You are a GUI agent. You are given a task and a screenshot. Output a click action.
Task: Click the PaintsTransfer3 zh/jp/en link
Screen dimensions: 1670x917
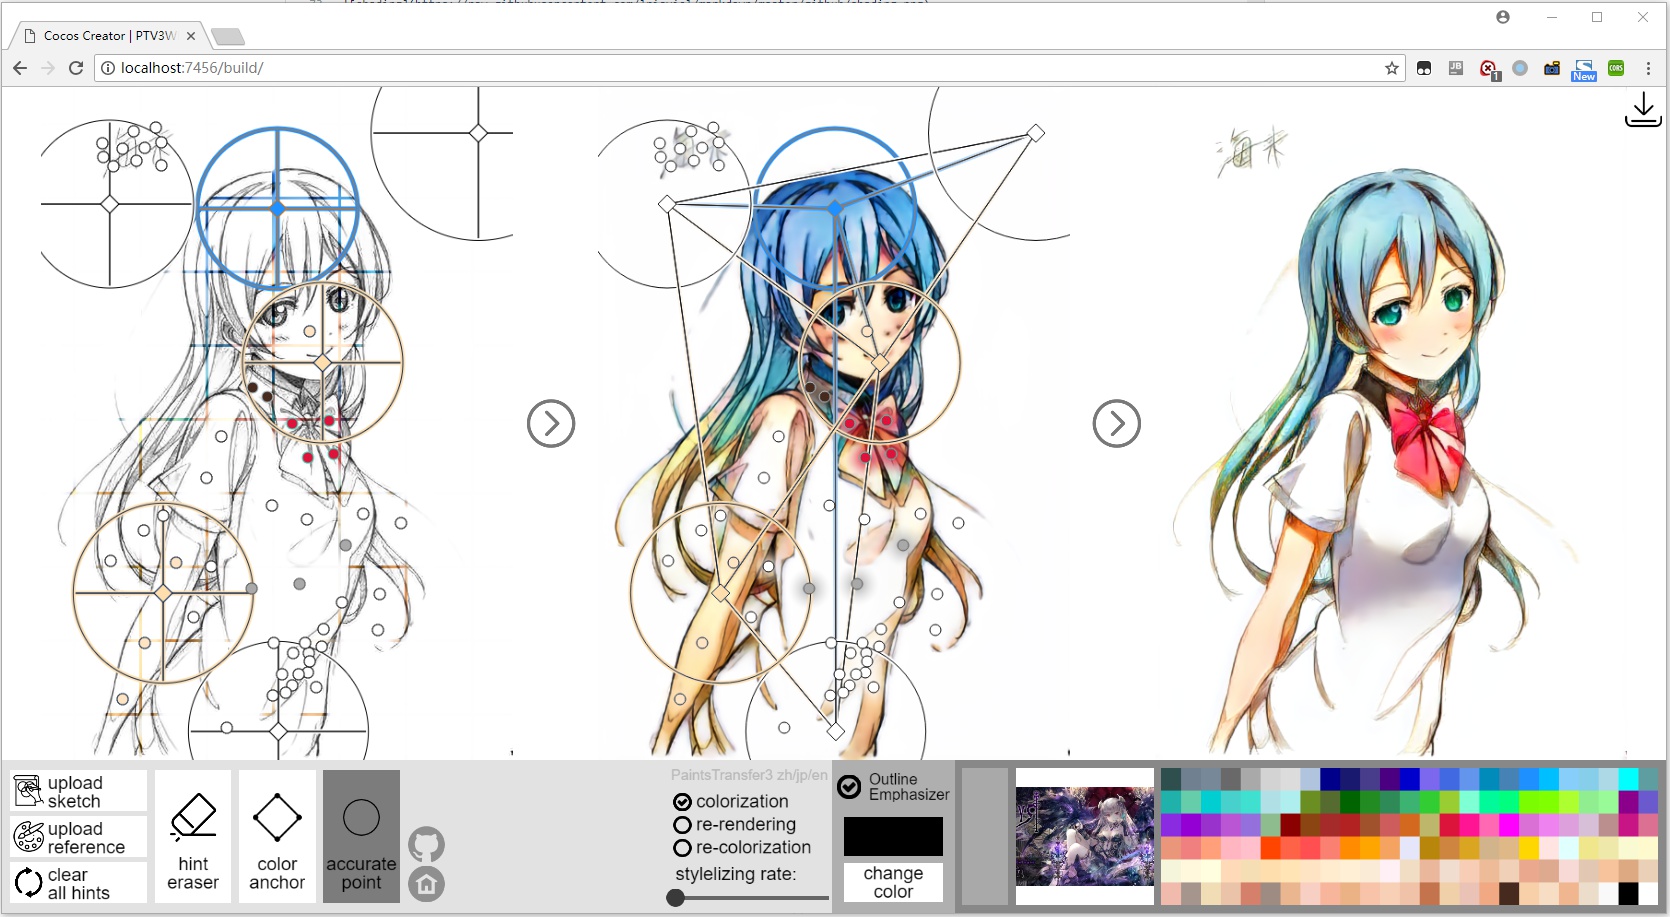tap(748, 775)
